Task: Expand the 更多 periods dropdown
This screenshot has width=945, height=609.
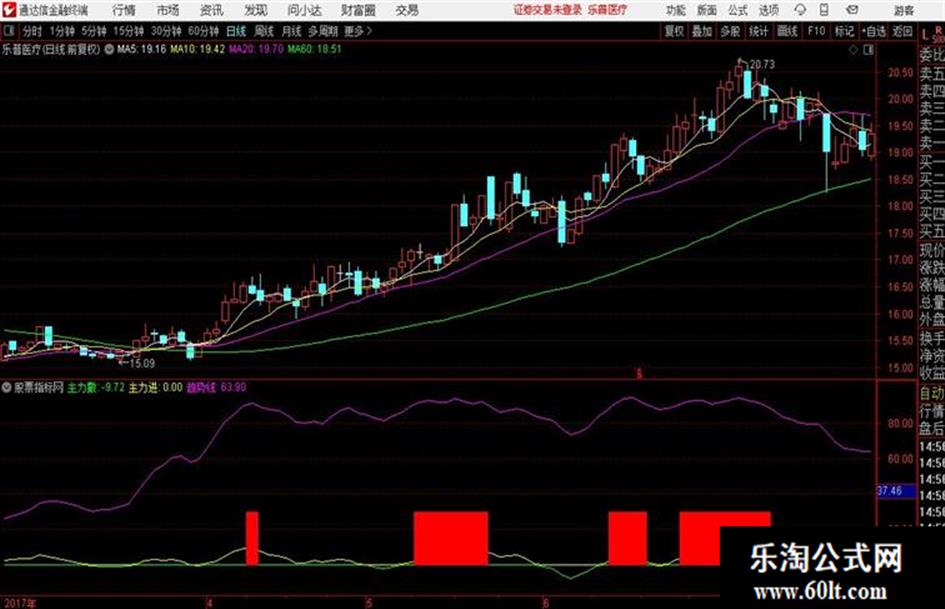Action: coord(358,31)
